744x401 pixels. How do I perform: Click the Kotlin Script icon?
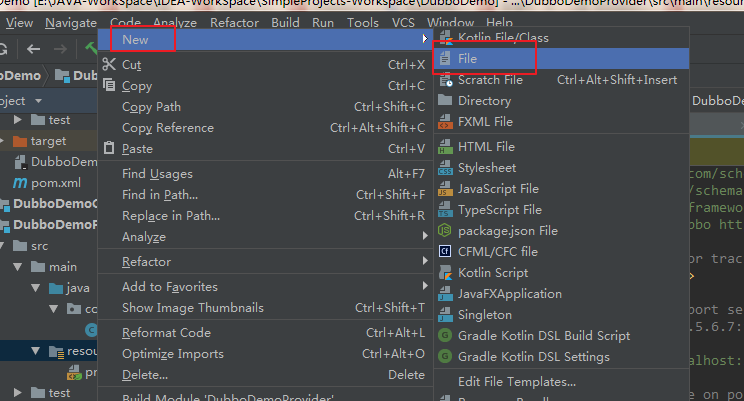point(446,273)
